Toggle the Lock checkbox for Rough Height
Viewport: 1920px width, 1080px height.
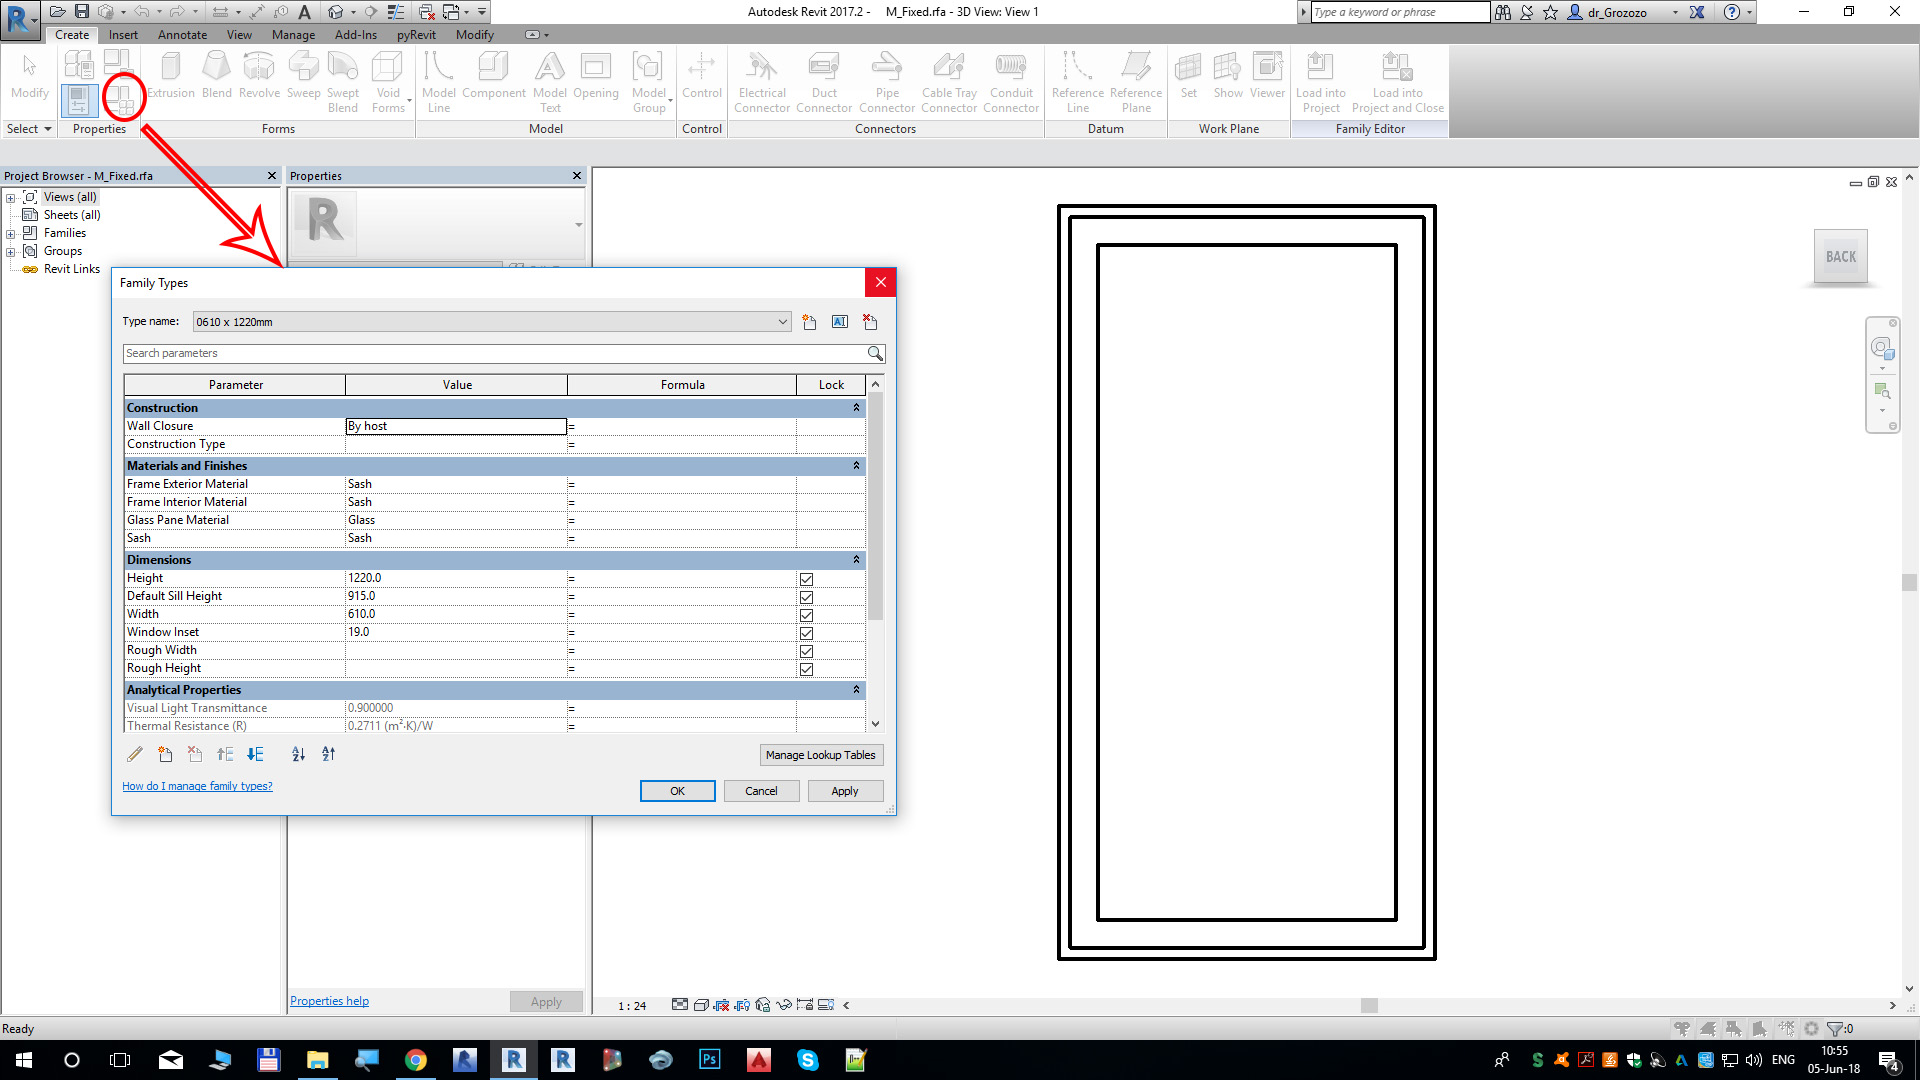coord(806,669)
